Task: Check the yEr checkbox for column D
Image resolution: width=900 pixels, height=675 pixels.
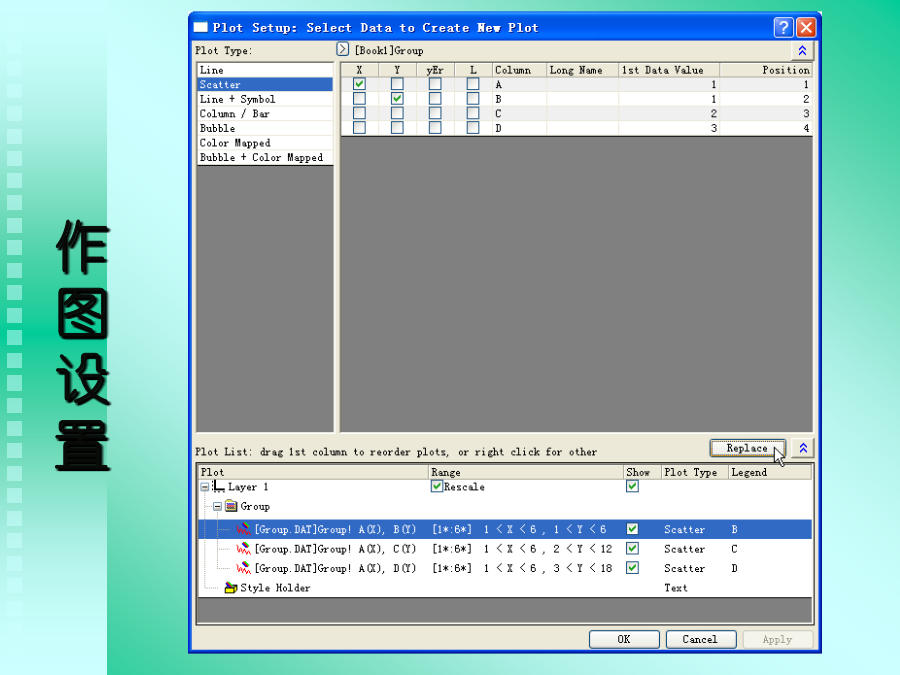Action: coord(435,128)
